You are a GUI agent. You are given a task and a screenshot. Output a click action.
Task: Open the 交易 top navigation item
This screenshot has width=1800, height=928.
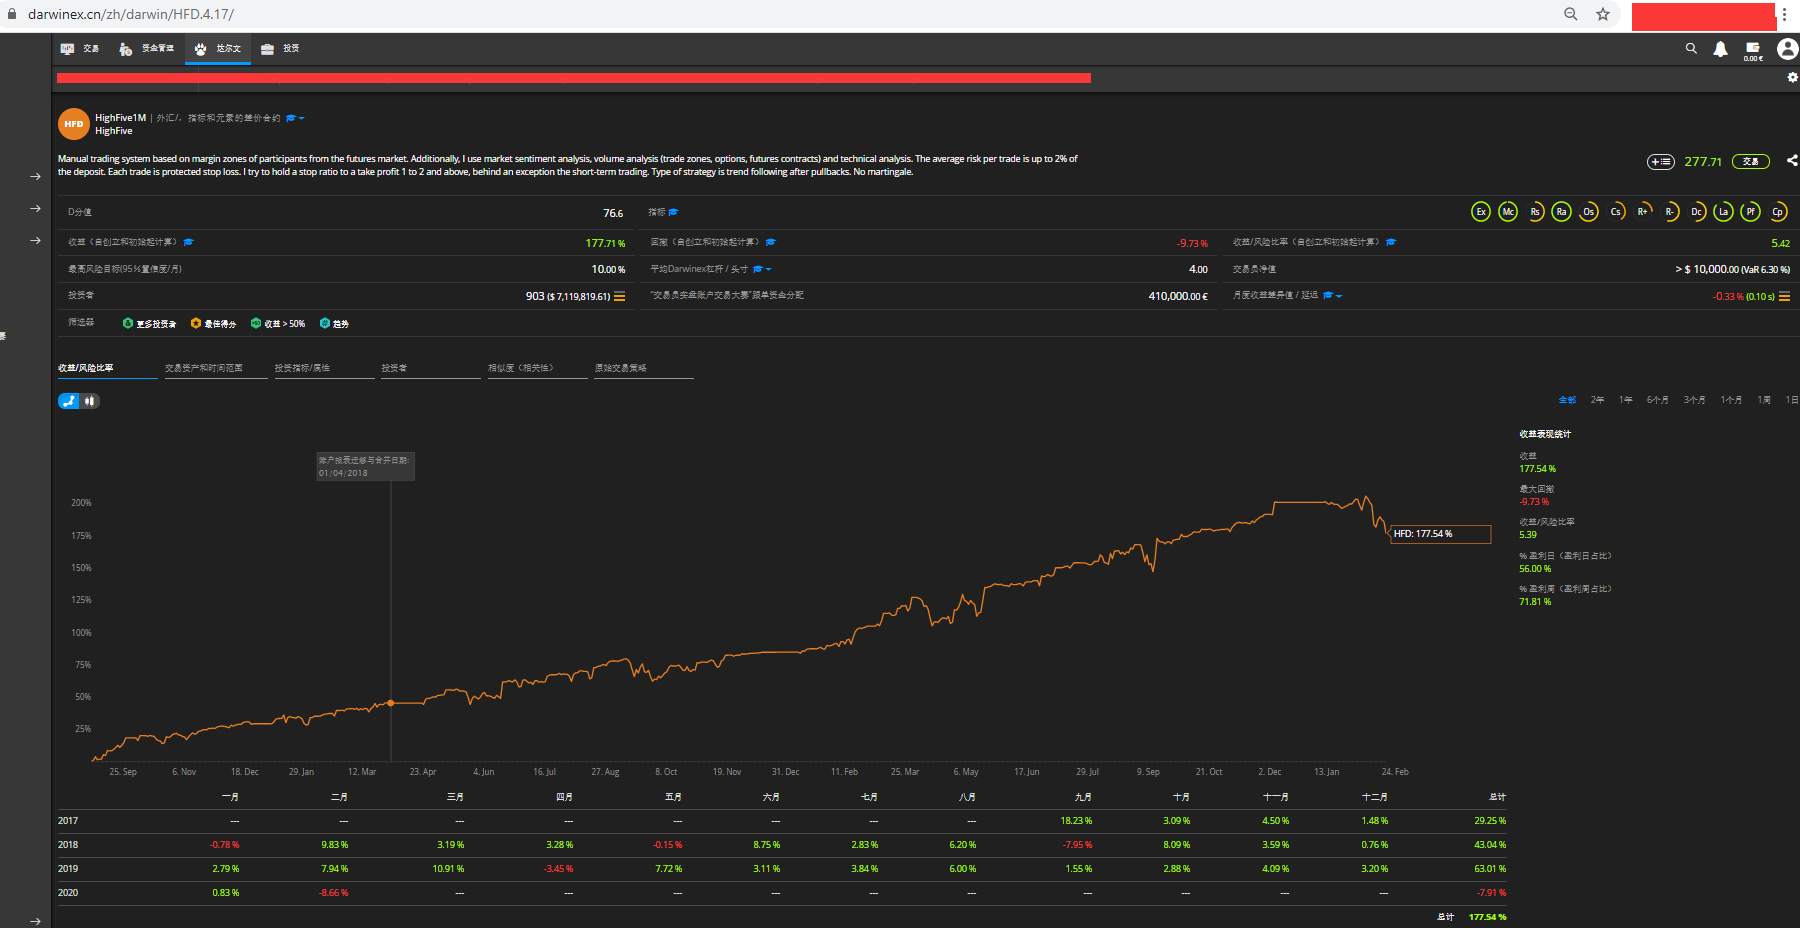click(80, 48)
